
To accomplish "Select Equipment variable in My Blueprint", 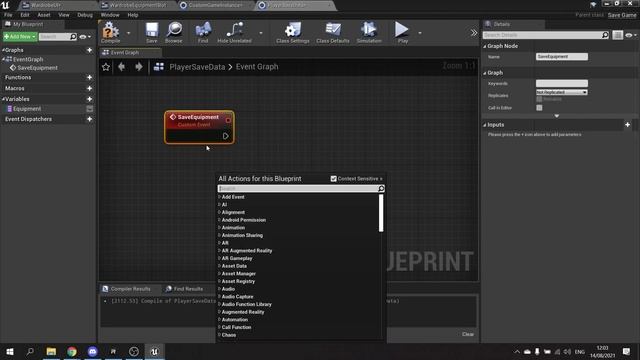I will [27, 109].
